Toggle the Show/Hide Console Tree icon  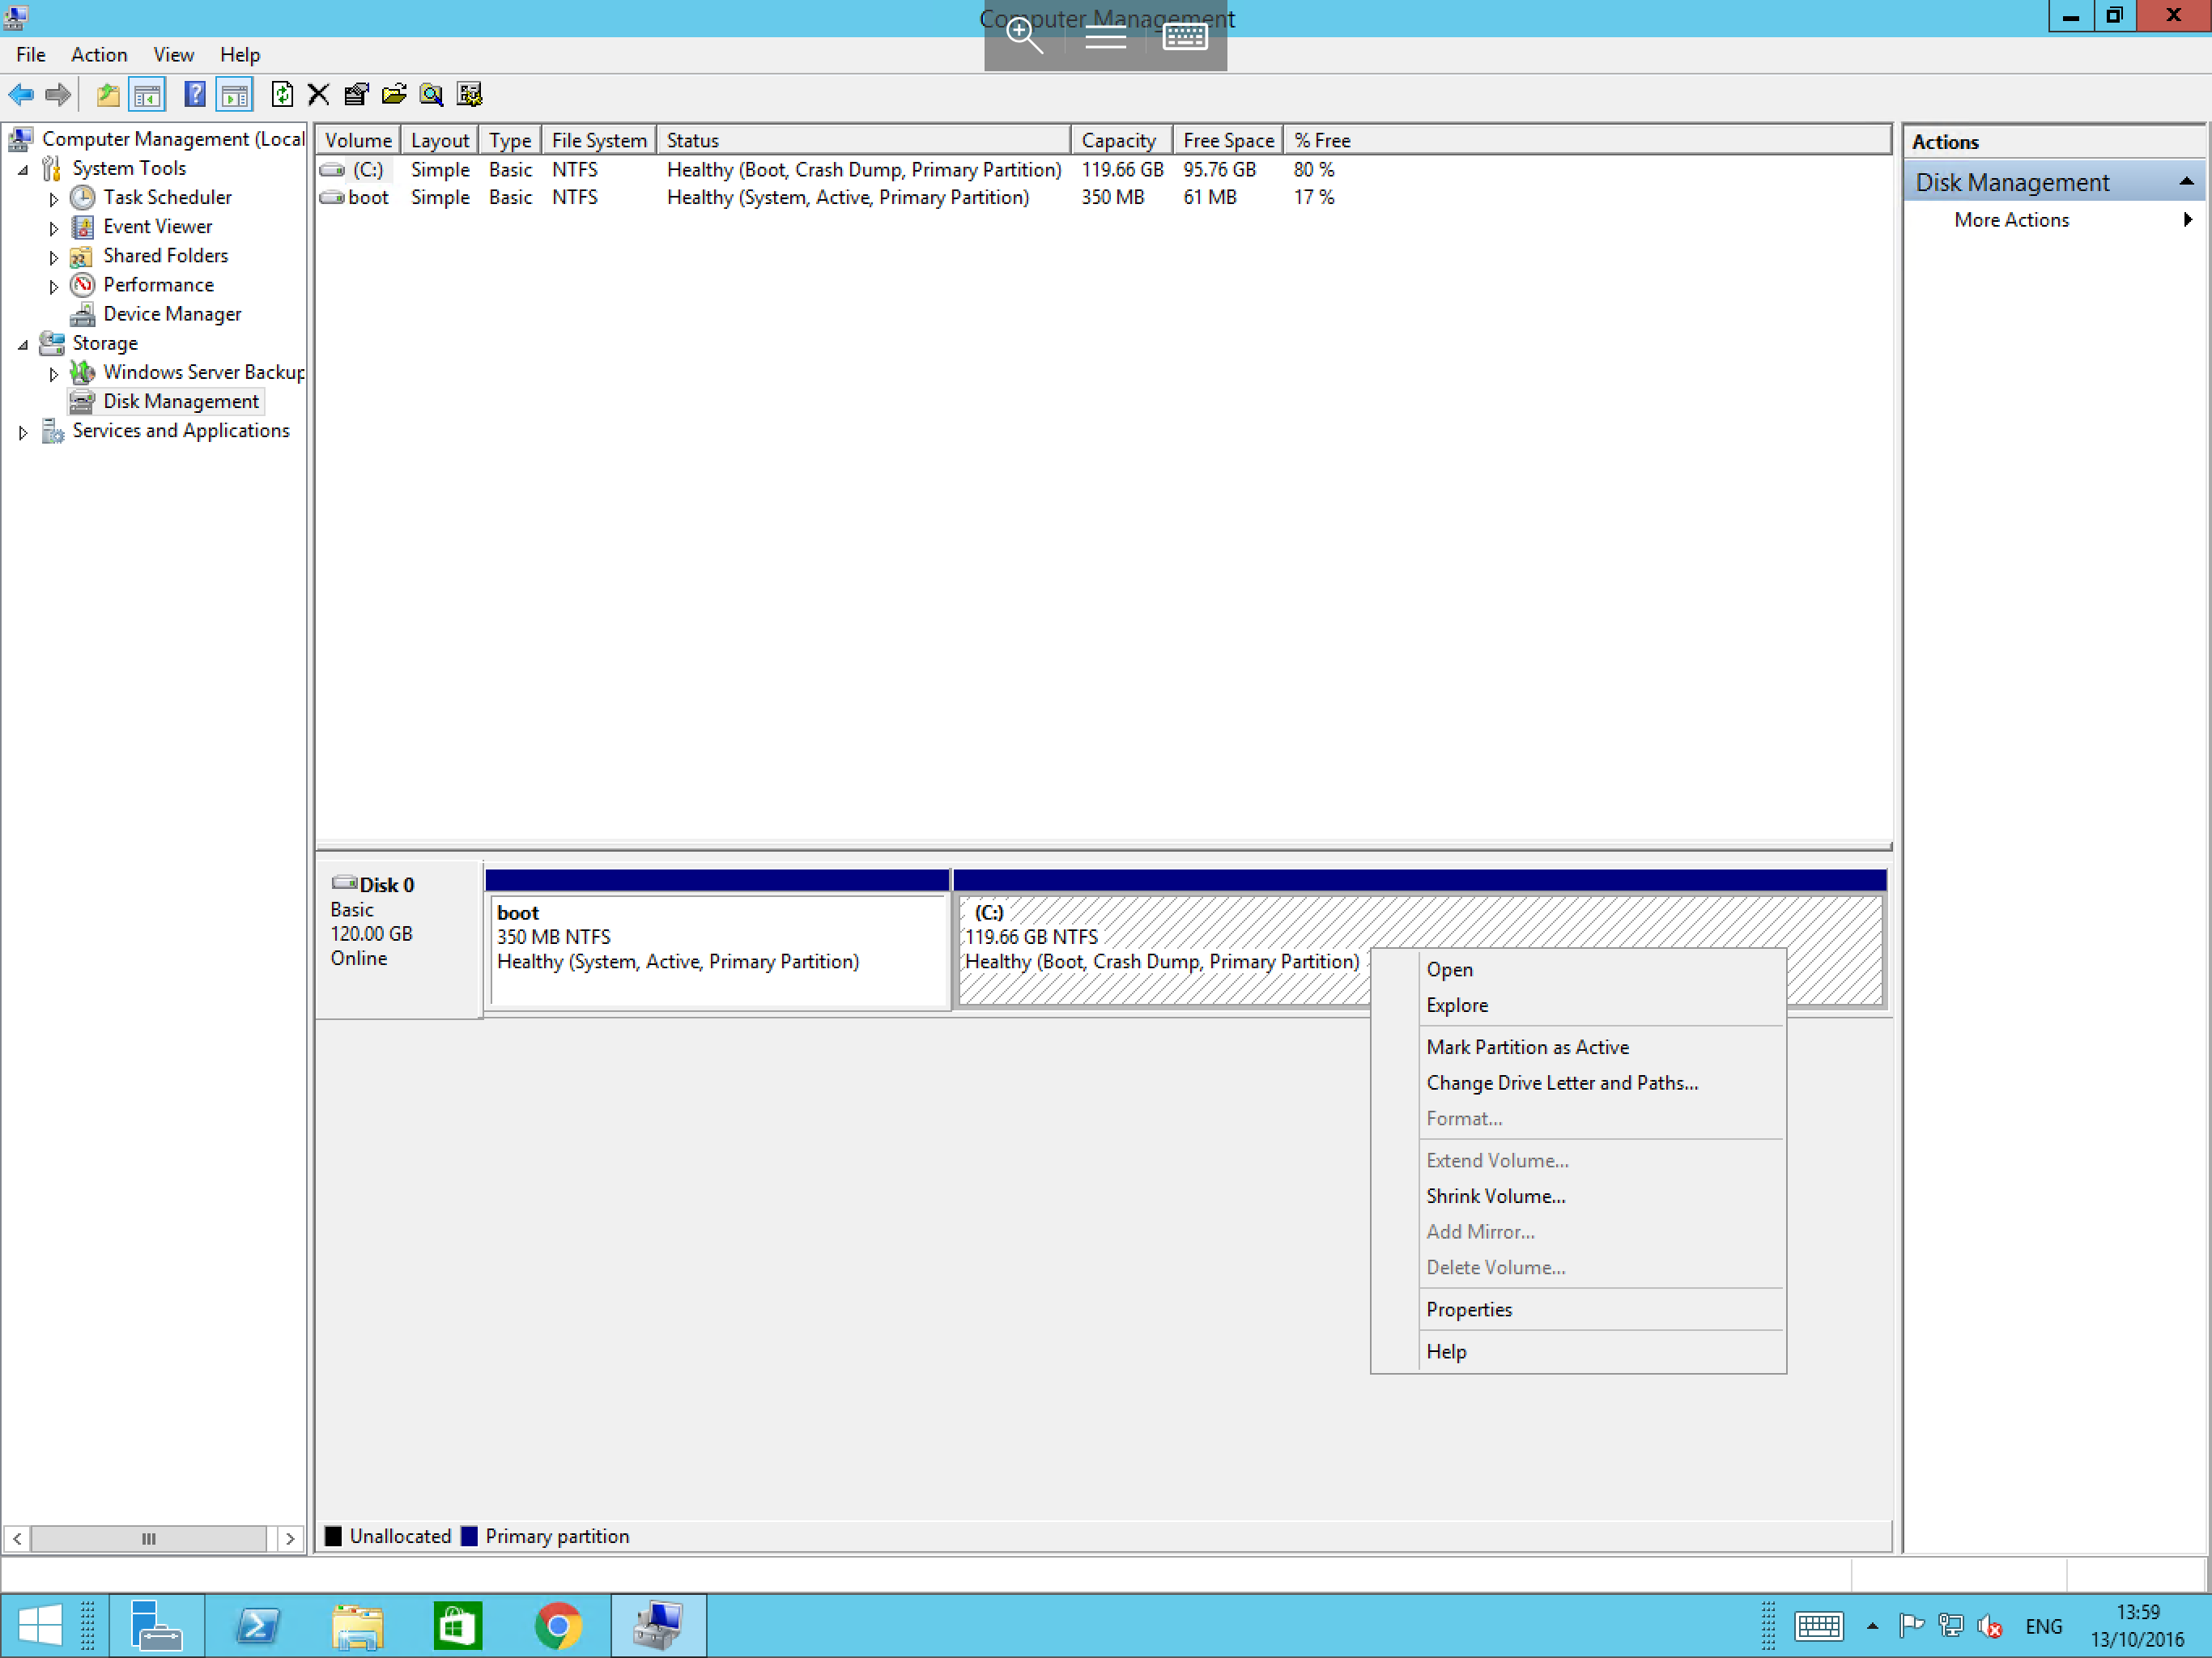(x=147, y=95)
